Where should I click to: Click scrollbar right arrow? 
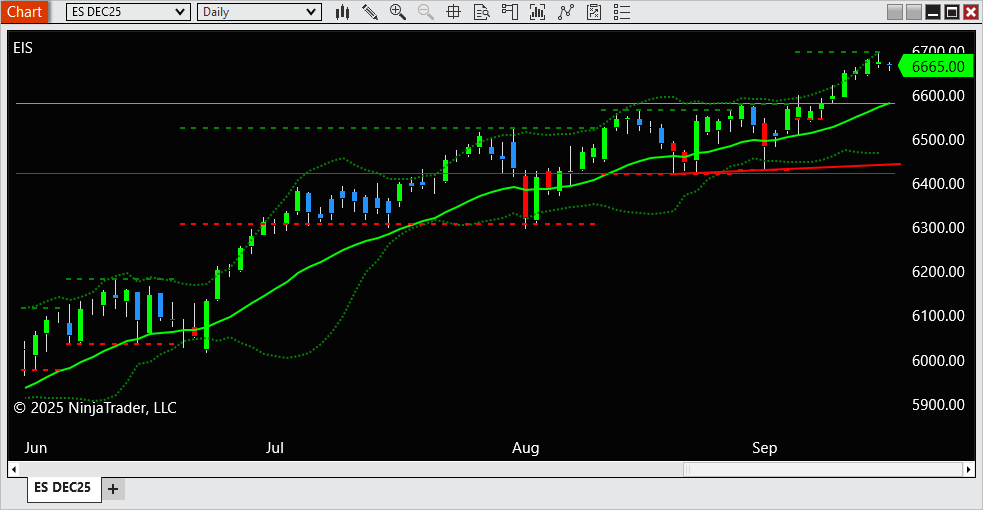(969, 469)
